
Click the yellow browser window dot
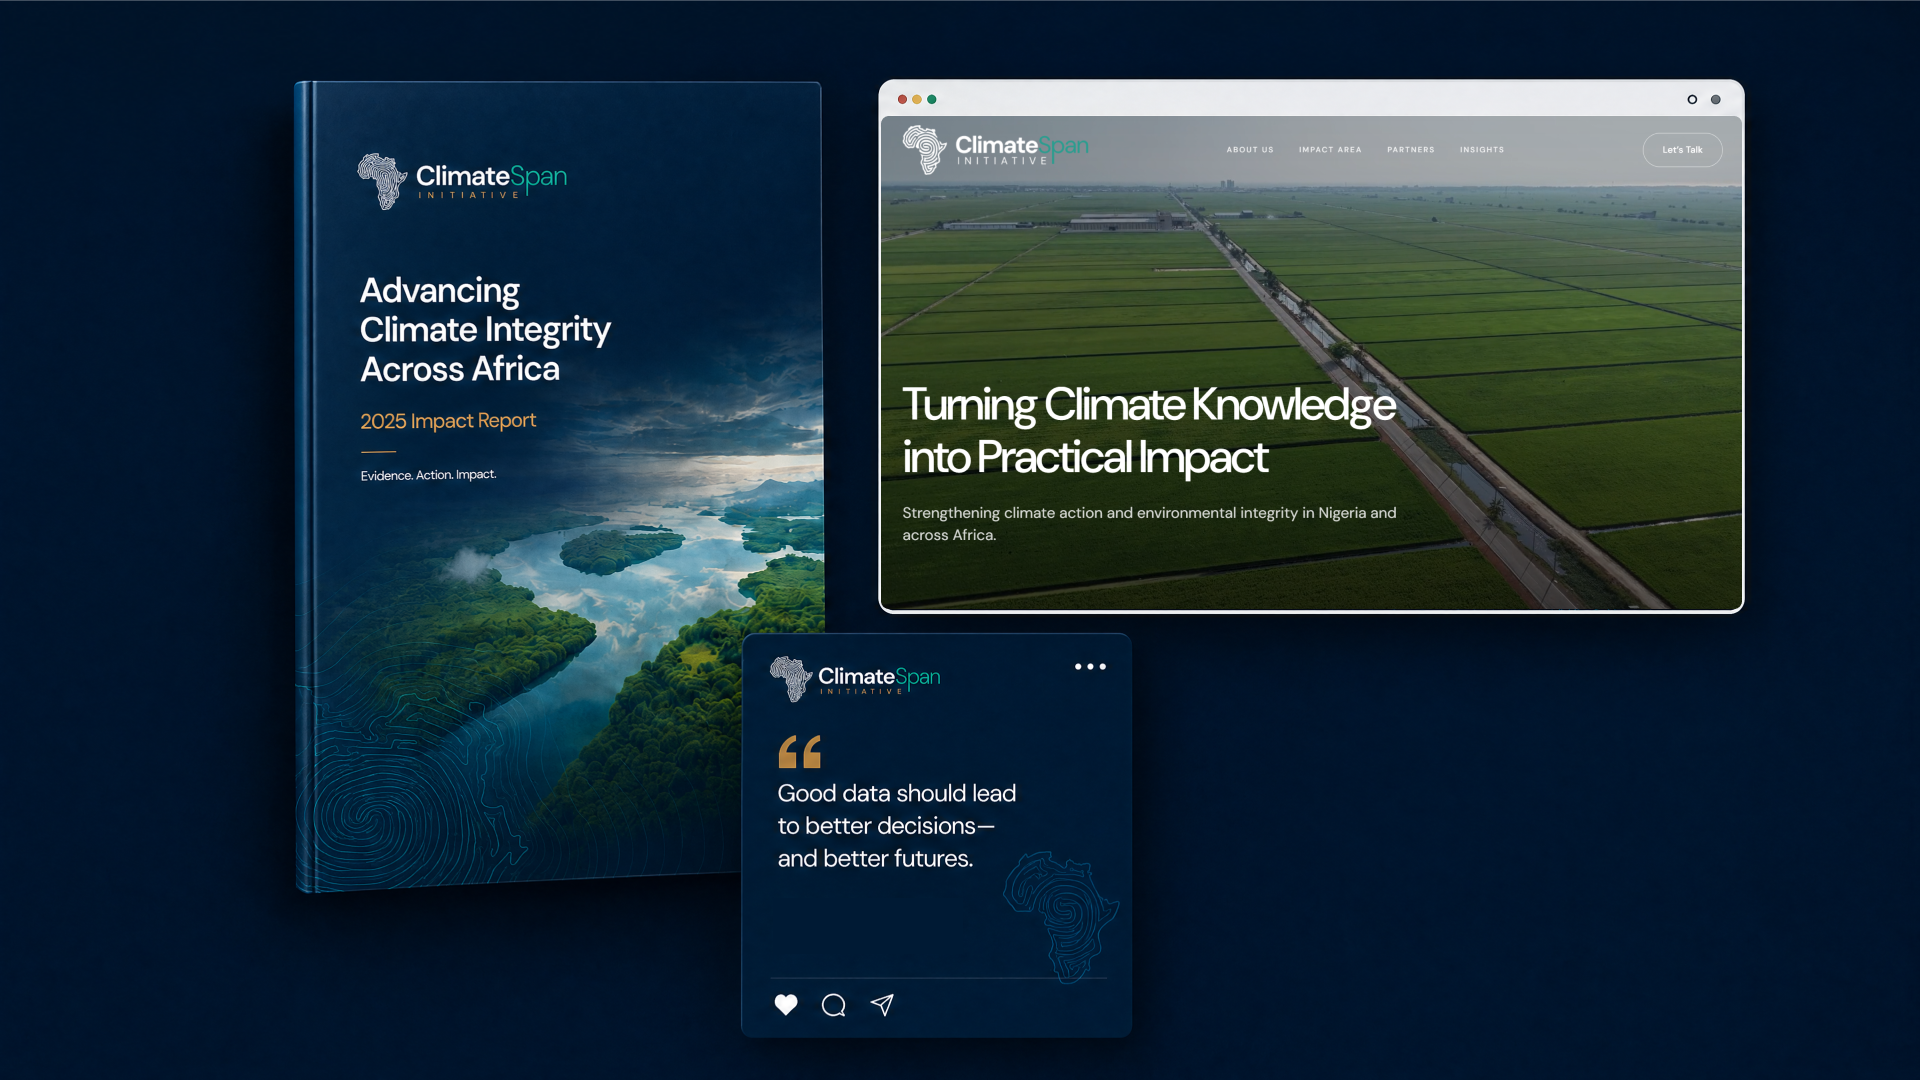coord(917,99)
